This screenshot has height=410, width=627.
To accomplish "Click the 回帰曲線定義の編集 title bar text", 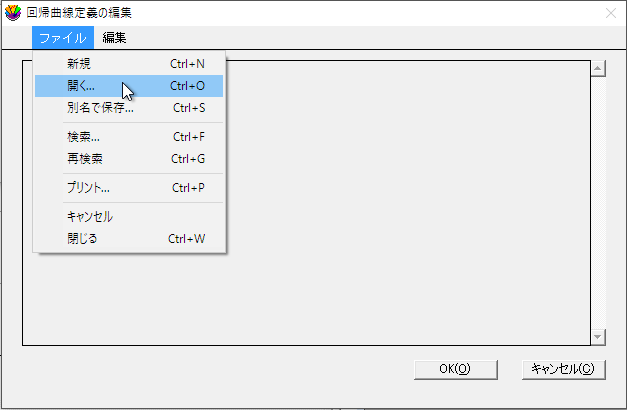I will 79,13.
